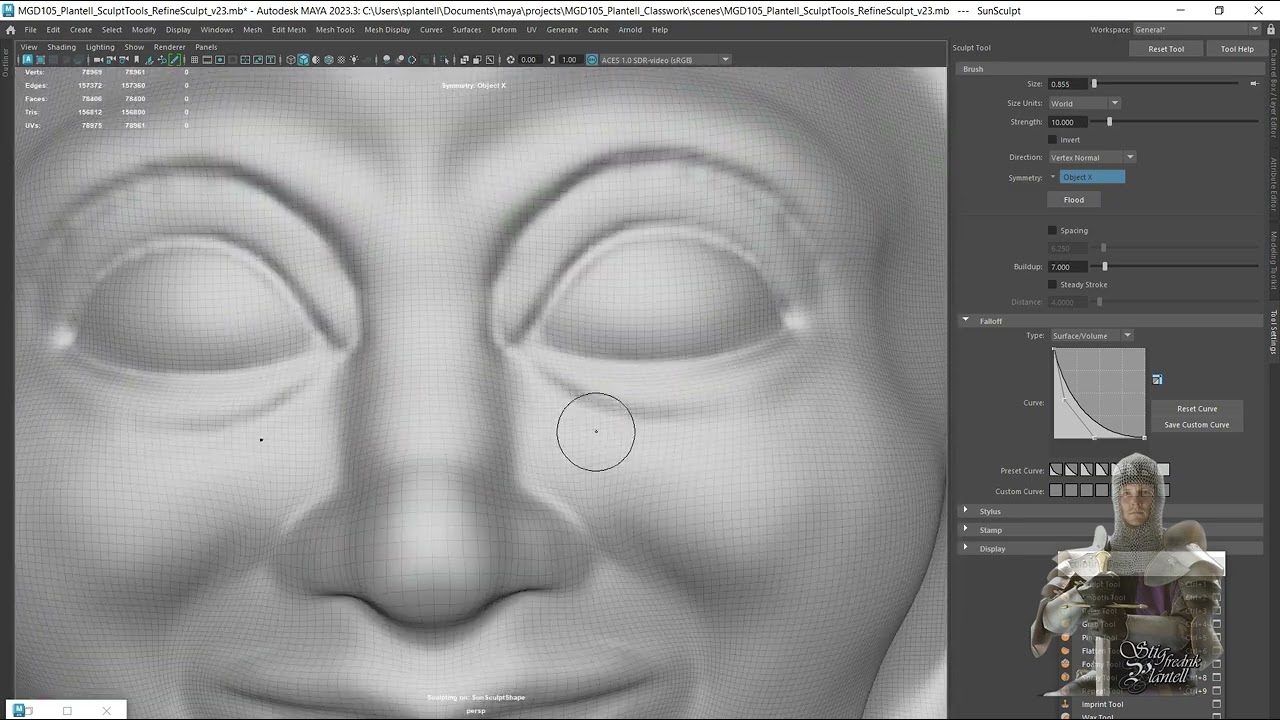Screen dimensions: 1280x720
Task: Click the Resolution Gate icon
Action: point(220,60)
